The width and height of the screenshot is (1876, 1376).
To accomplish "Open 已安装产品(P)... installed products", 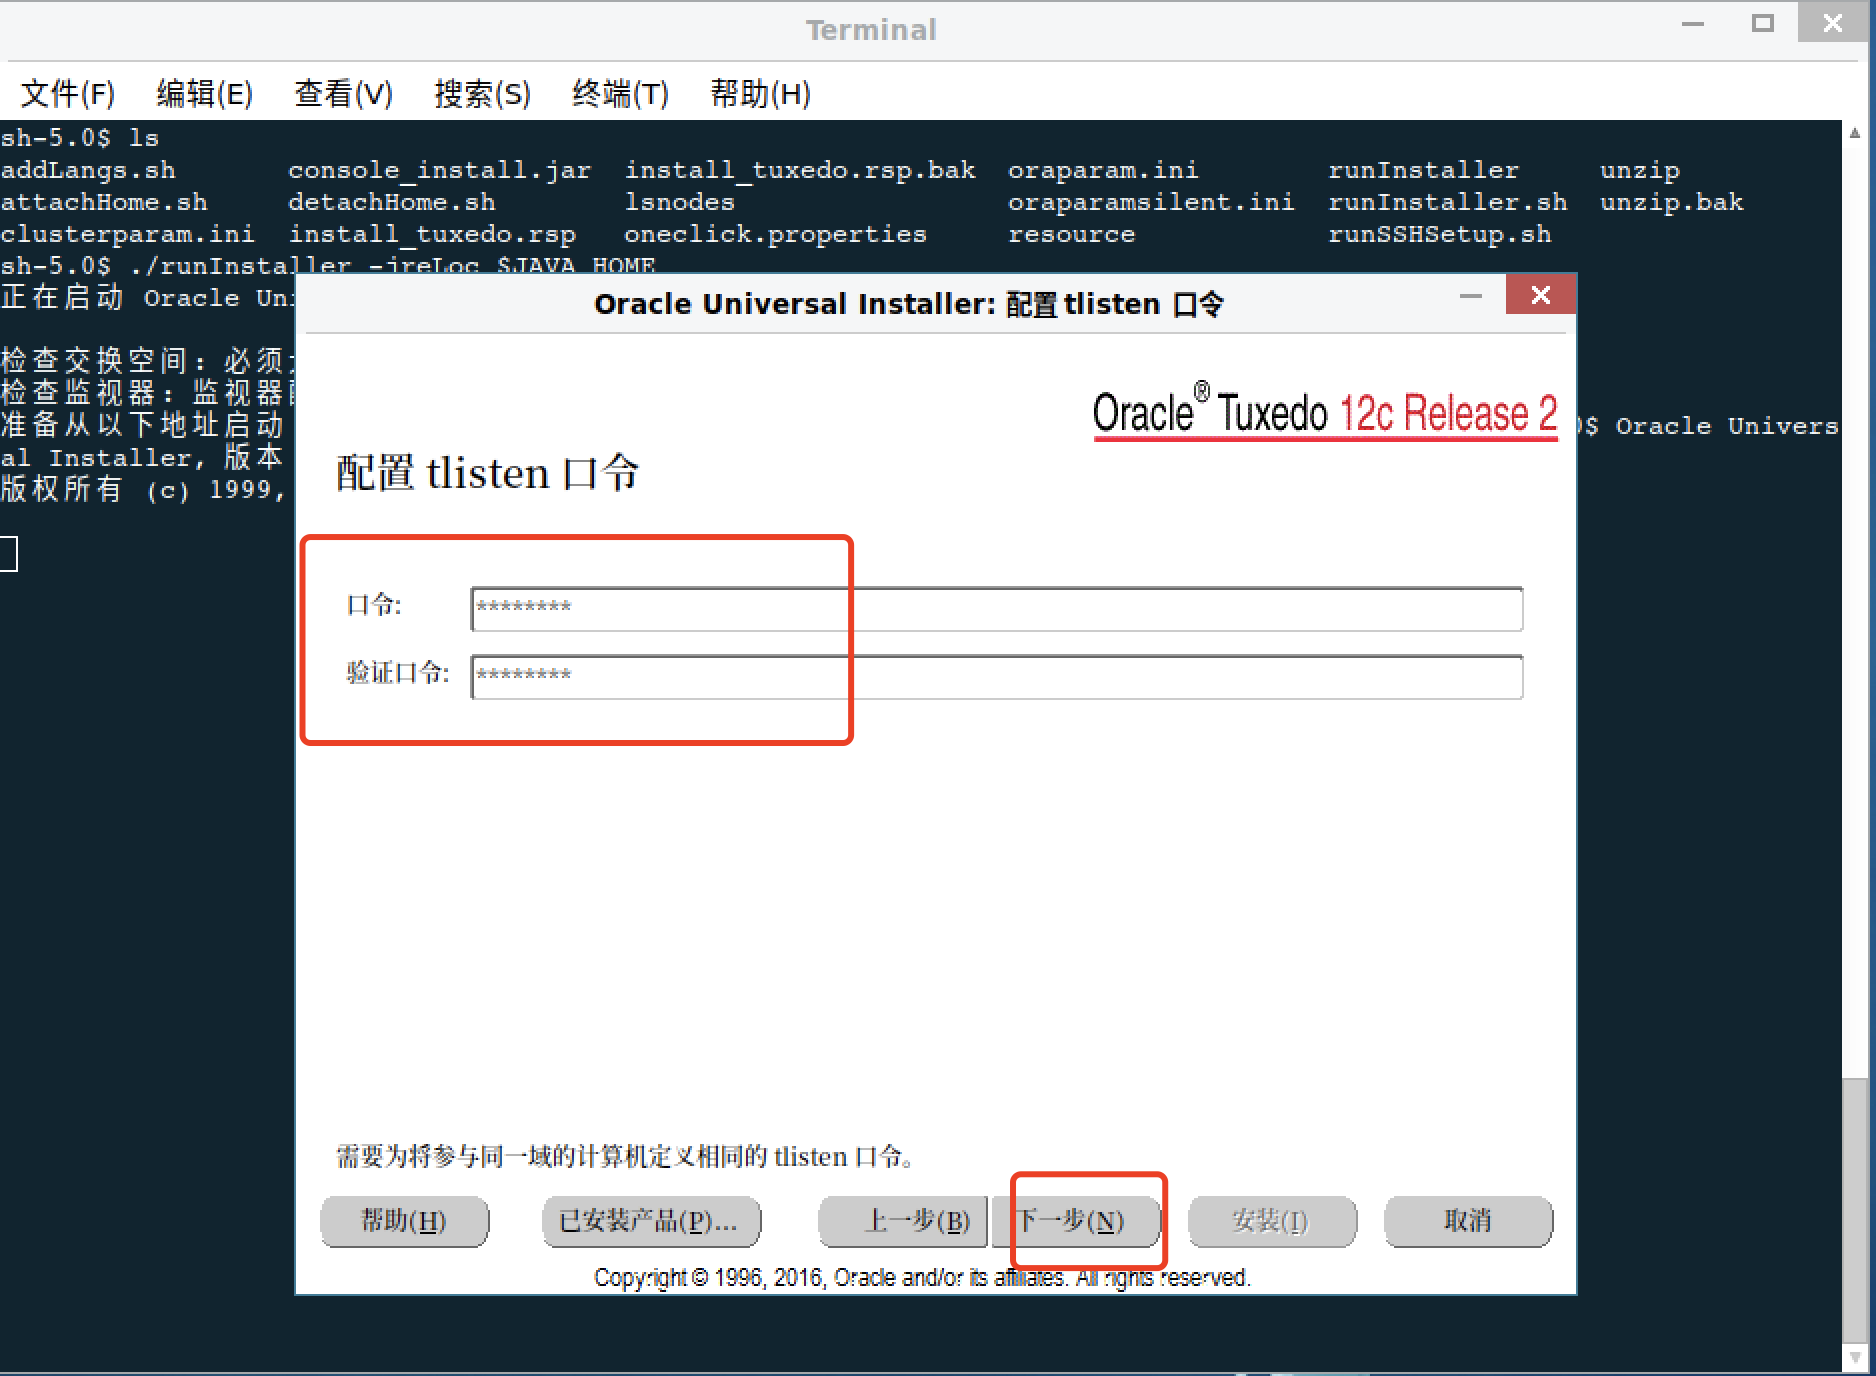I will [x=651, y=1221].
